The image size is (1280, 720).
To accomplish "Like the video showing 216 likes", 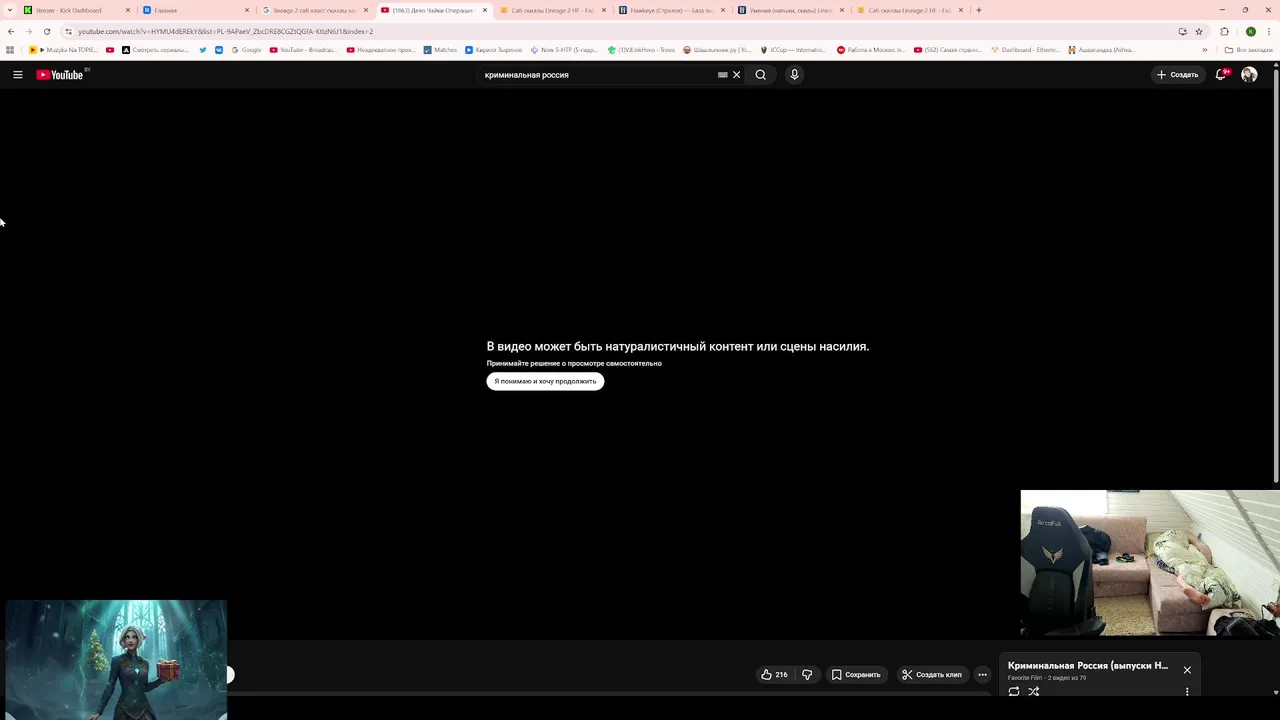I will (774, 675).
